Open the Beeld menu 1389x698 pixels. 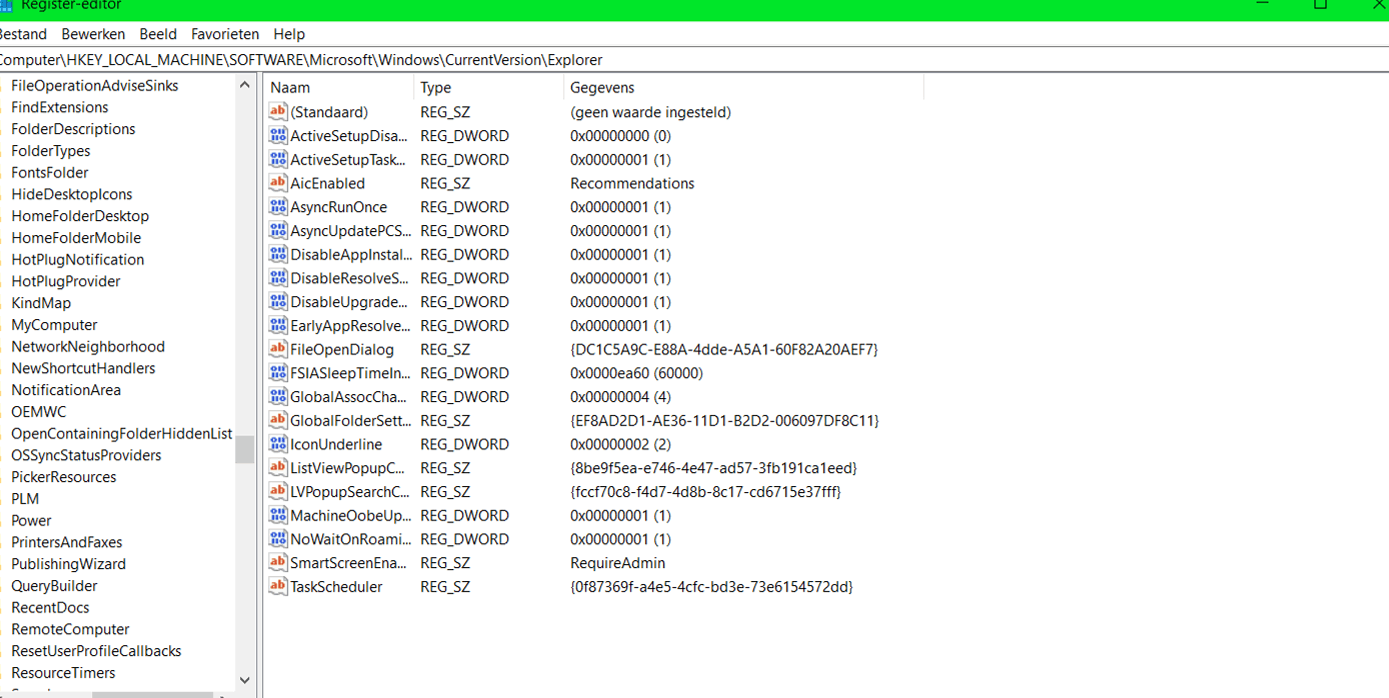[158, 34]
